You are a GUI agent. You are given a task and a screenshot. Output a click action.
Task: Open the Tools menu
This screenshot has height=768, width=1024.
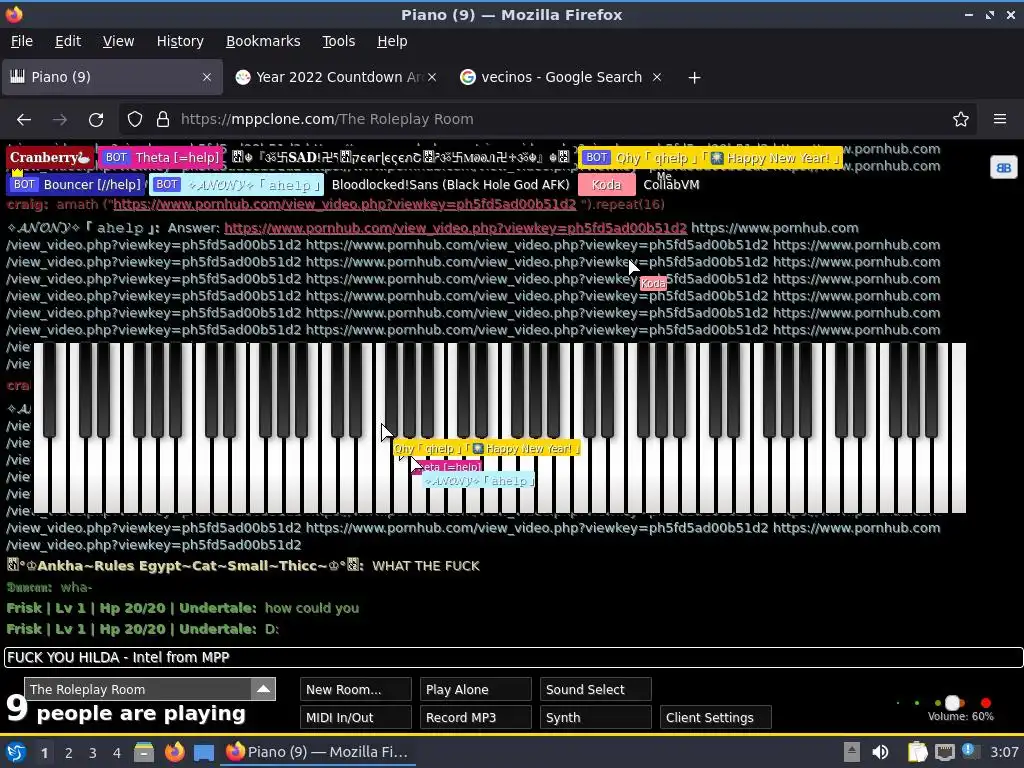338,41
